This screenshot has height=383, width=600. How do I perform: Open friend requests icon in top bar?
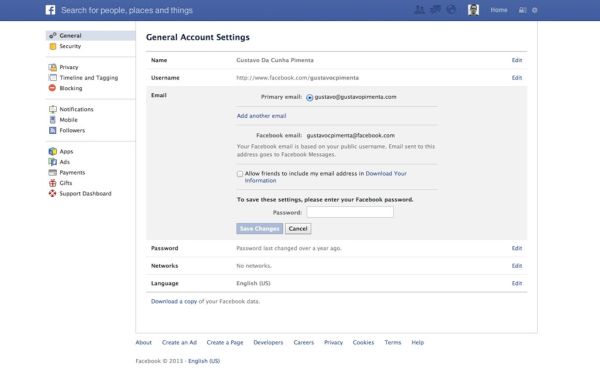tap(420, 10)
